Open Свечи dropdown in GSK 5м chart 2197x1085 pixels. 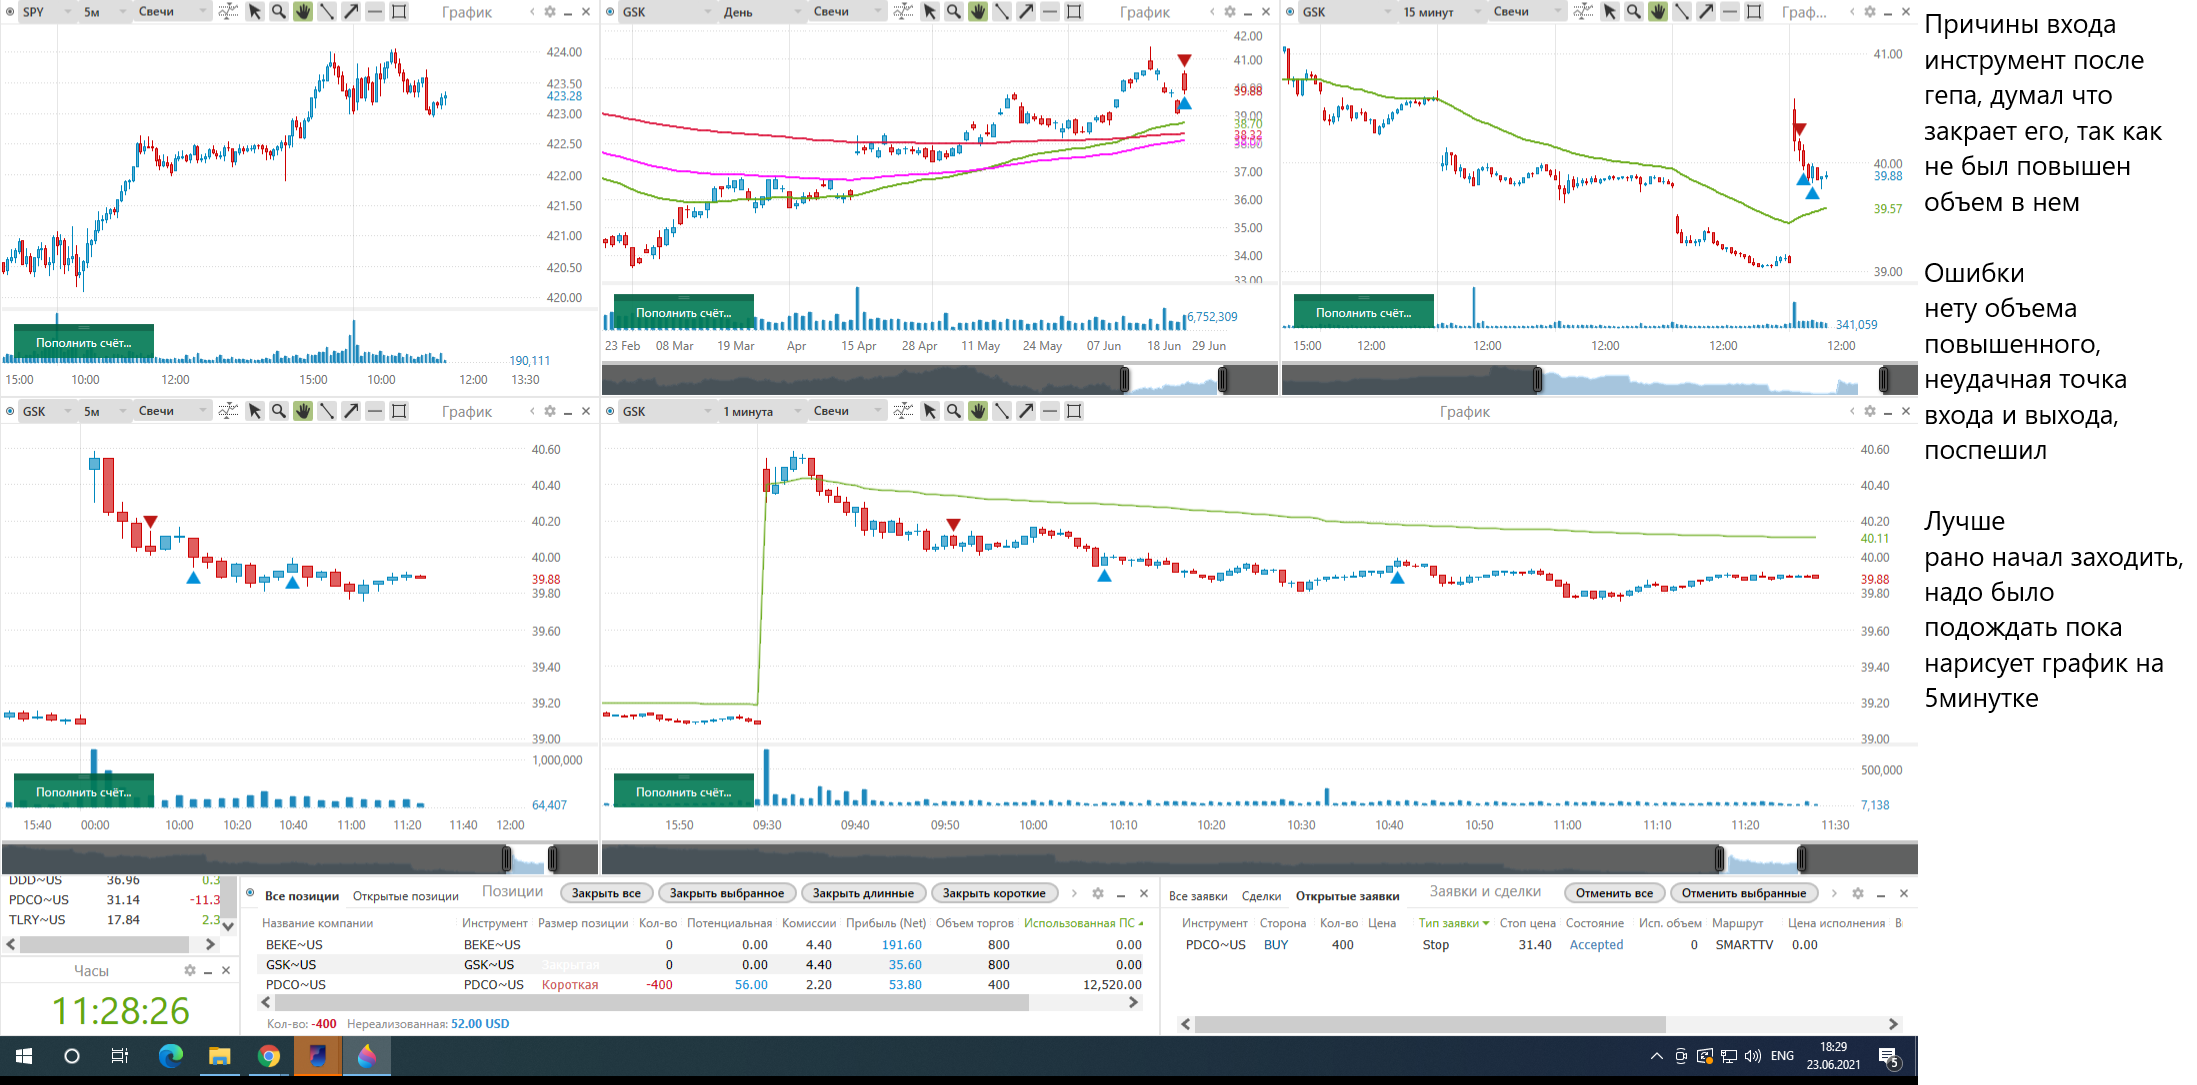(172, 411)
